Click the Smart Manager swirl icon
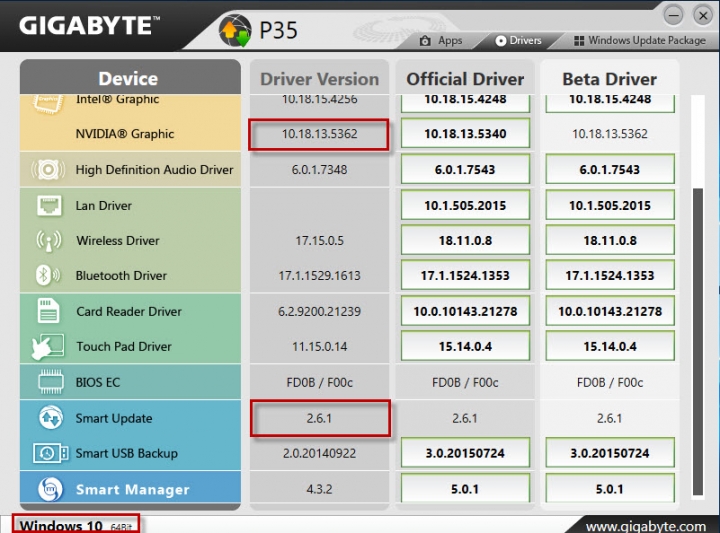 point(50,489)
